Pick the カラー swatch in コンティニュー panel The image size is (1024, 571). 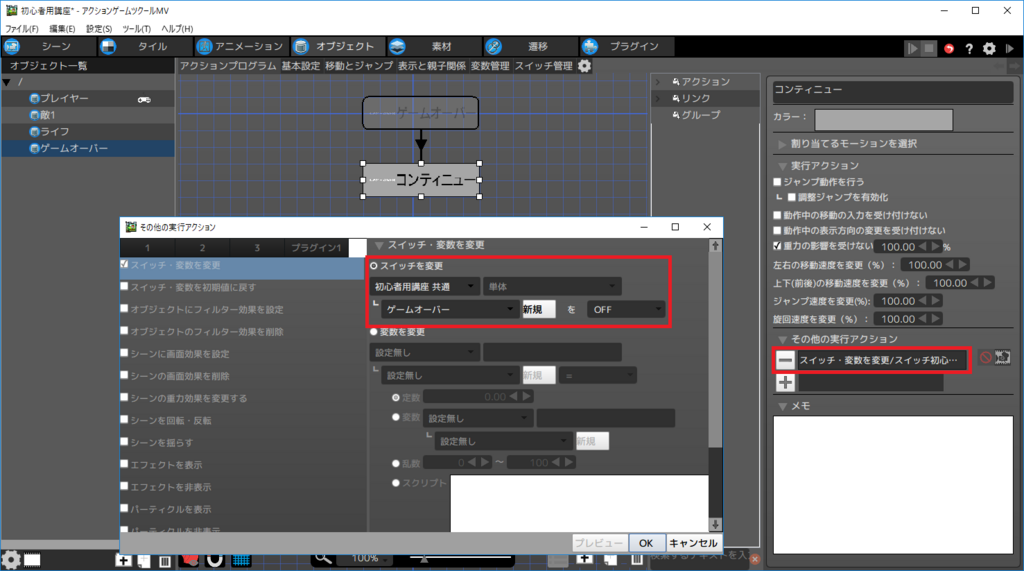pos(884,120)
